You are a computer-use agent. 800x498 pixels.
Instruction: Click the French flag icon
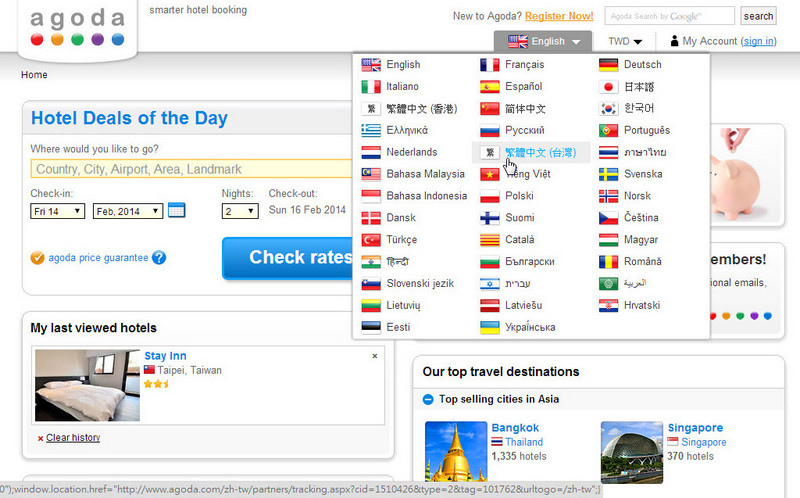click(490, 65)
